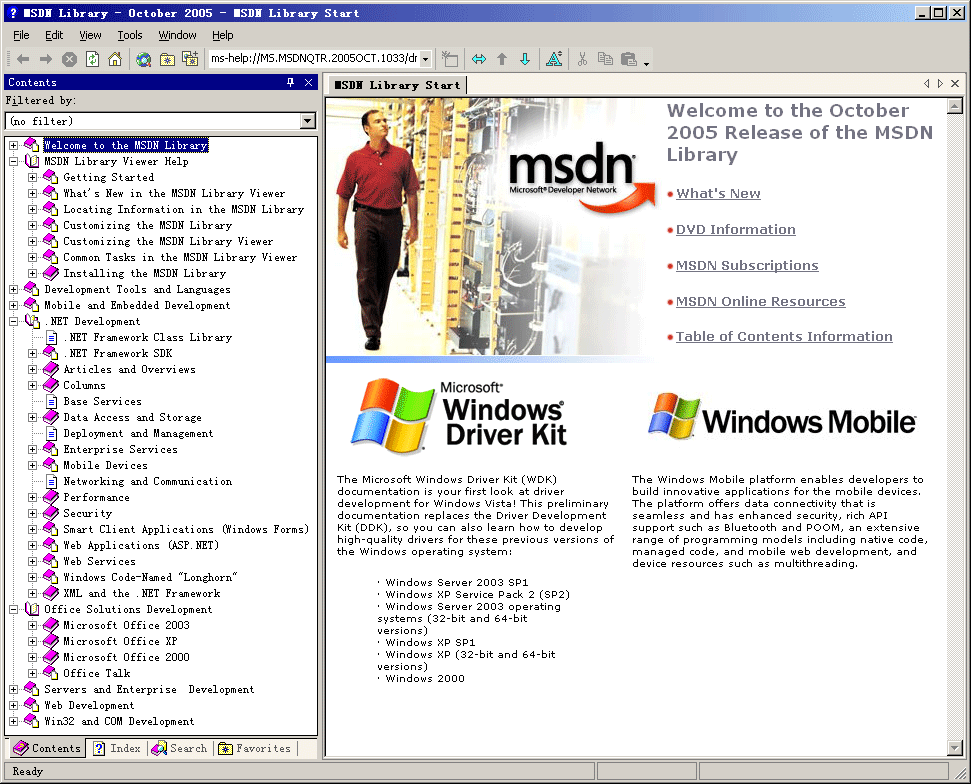This screenshot has height=784, width=971.
Task: Open the DVD Information link
Action: click(x=735, y=229)
